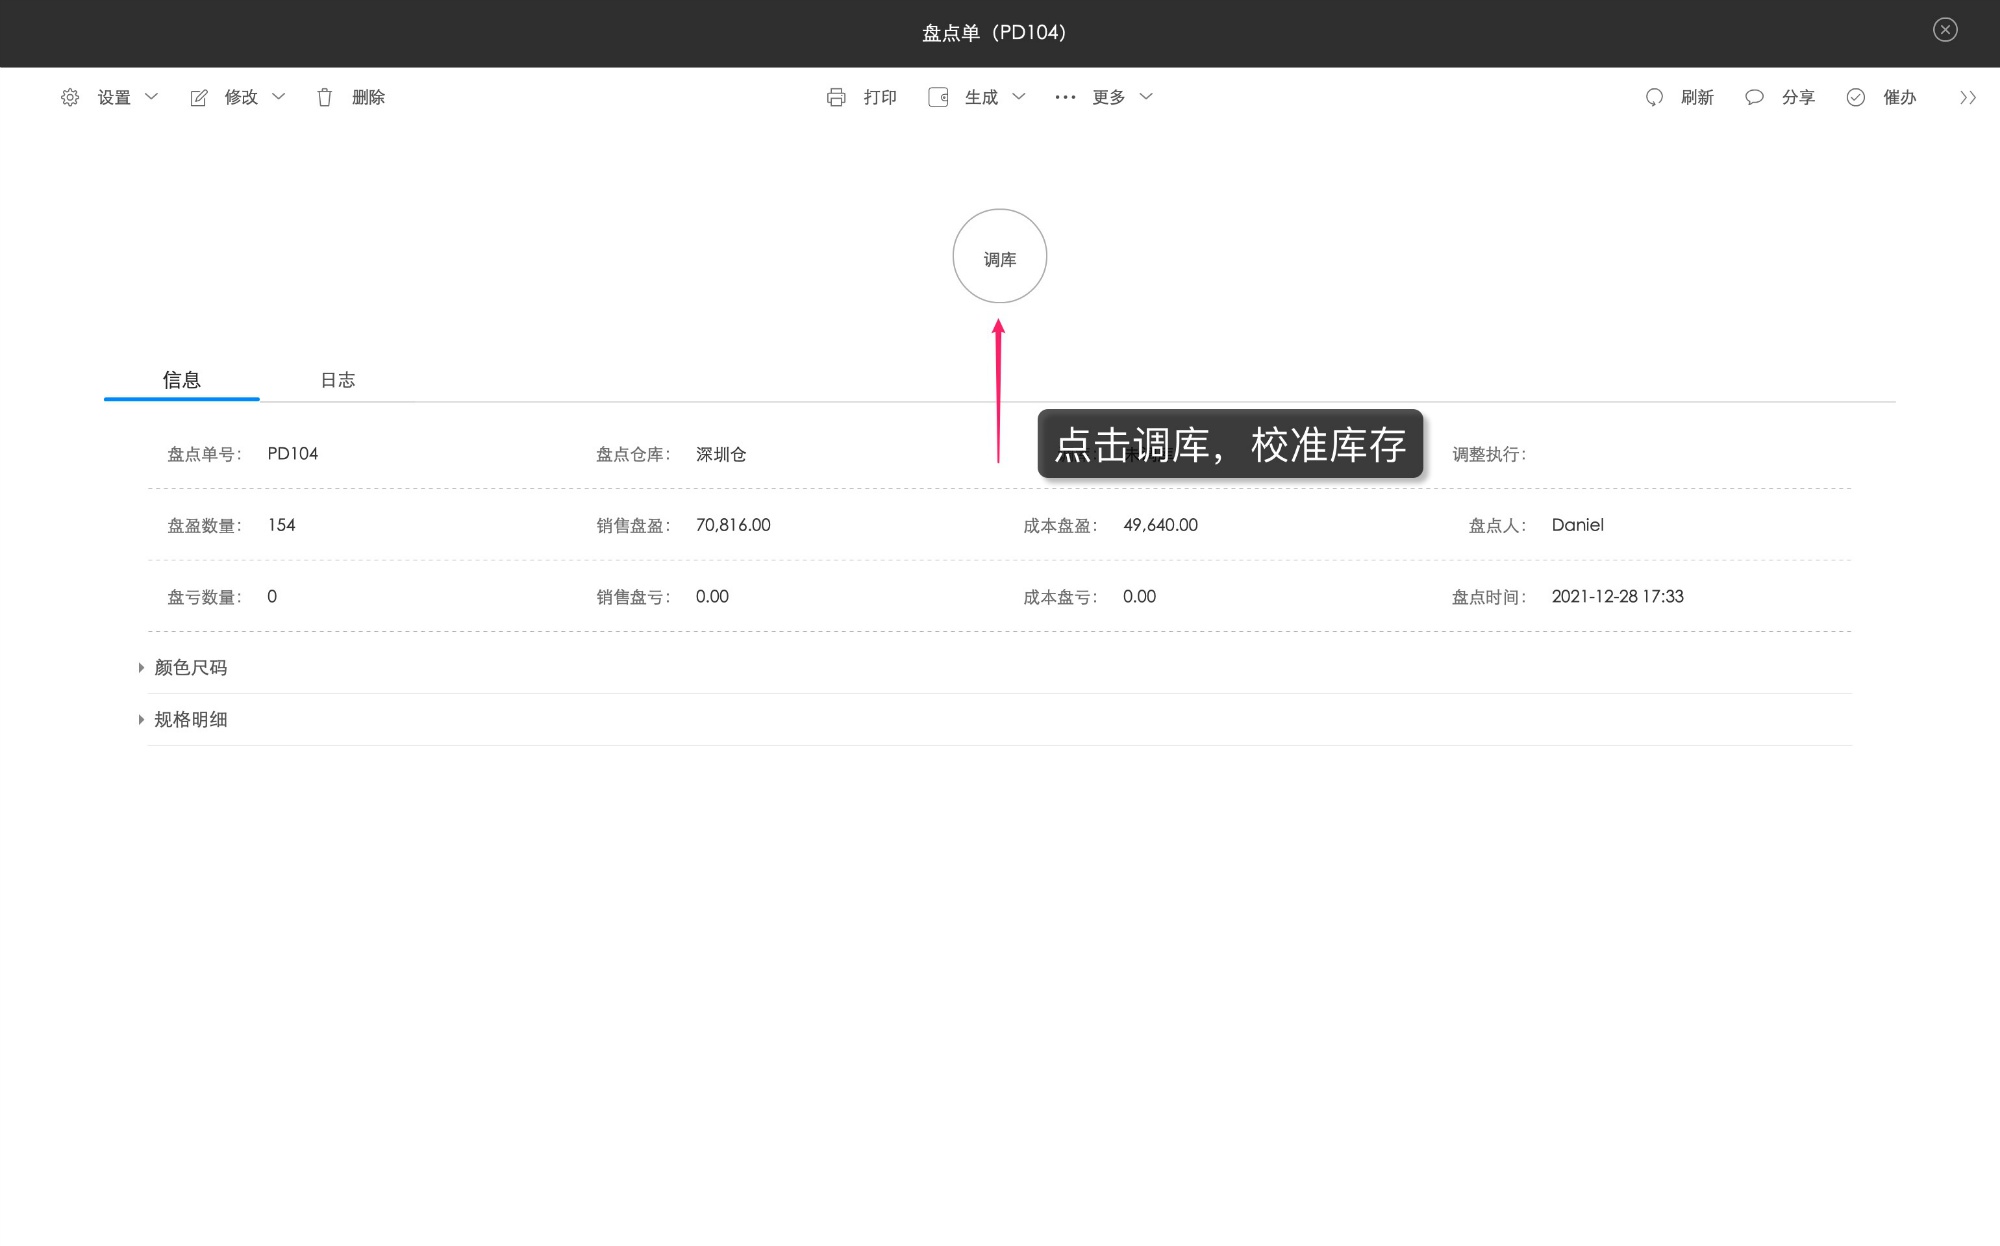Click the 调库 circle button
2000x1246 pixels.
click(1000, 256)
